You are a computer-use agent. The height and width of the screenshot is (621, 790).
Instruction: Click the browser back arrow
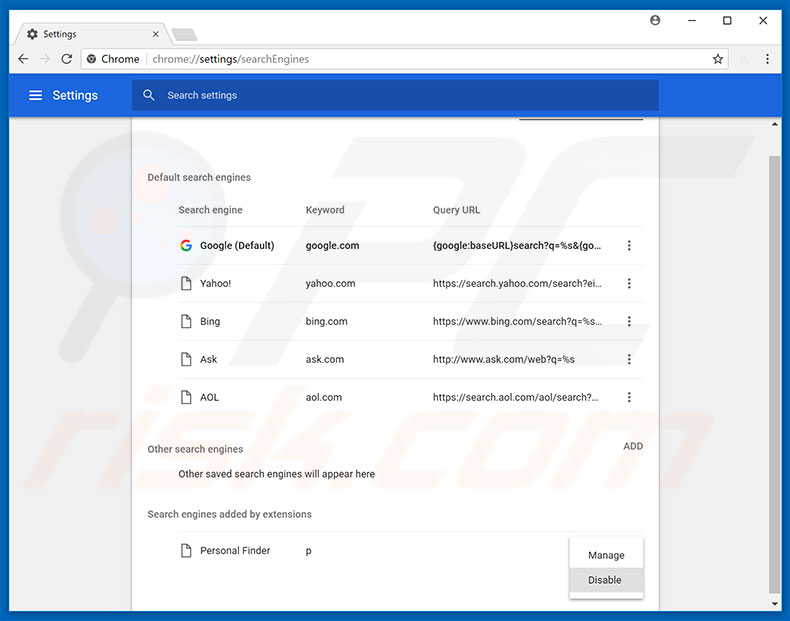(x=23, y=59)
